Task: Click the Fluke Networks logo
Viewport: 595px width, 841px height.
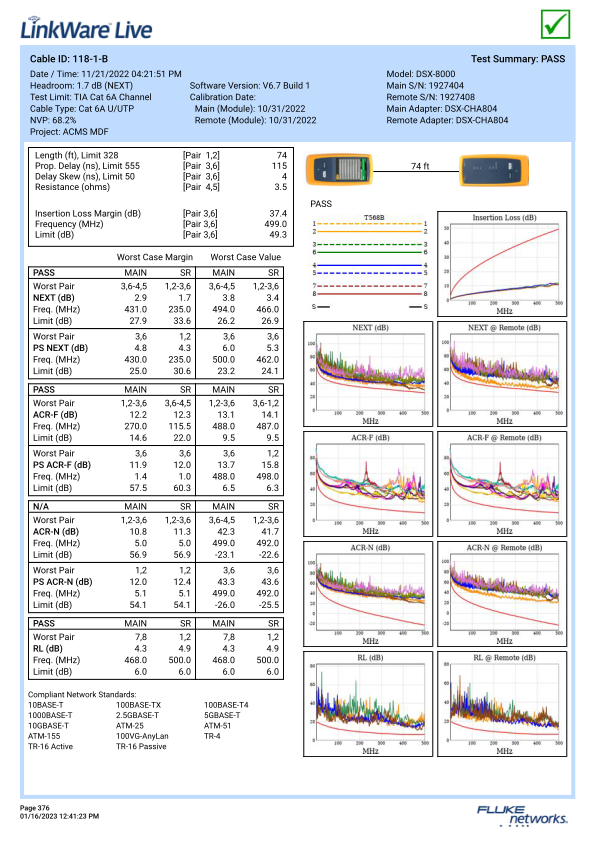Action: [521, 815]
